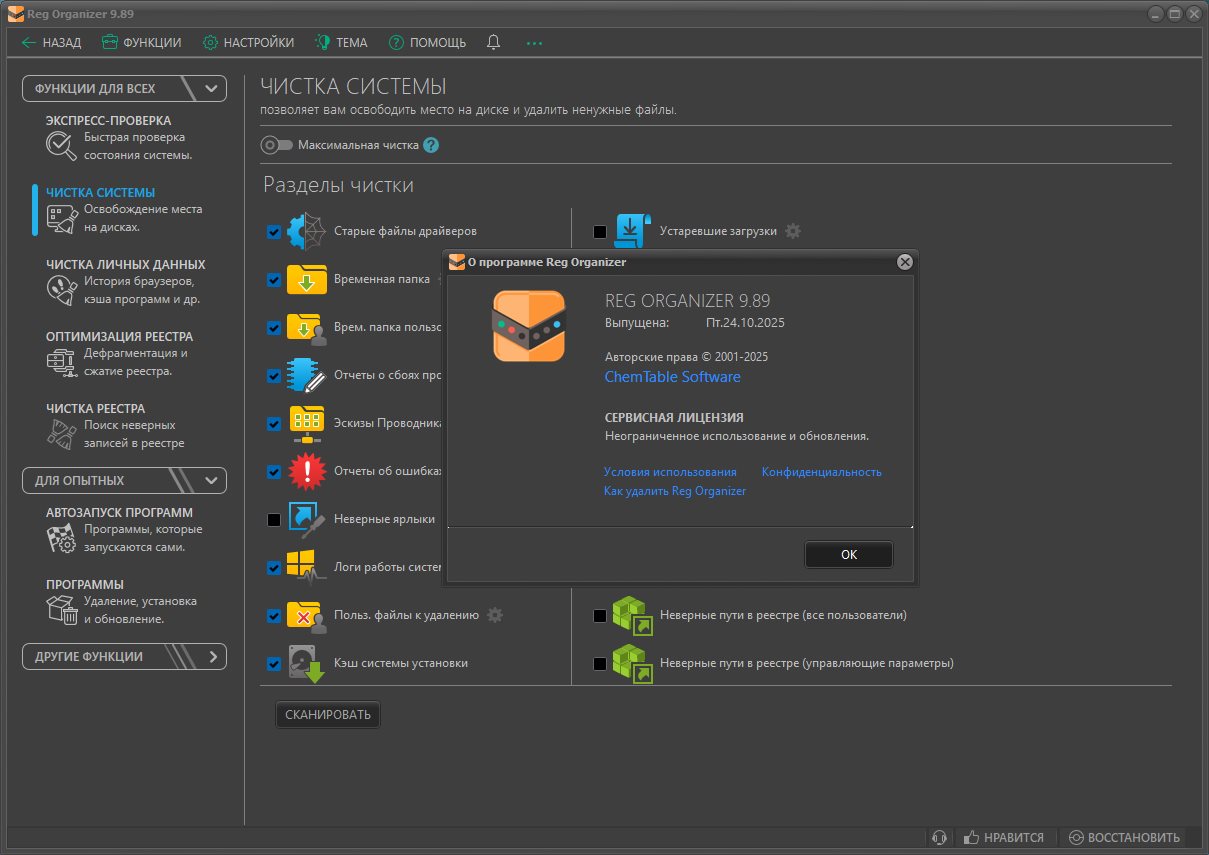
Task: Open the three-dots overflow menu
Action: pos(534,43)
